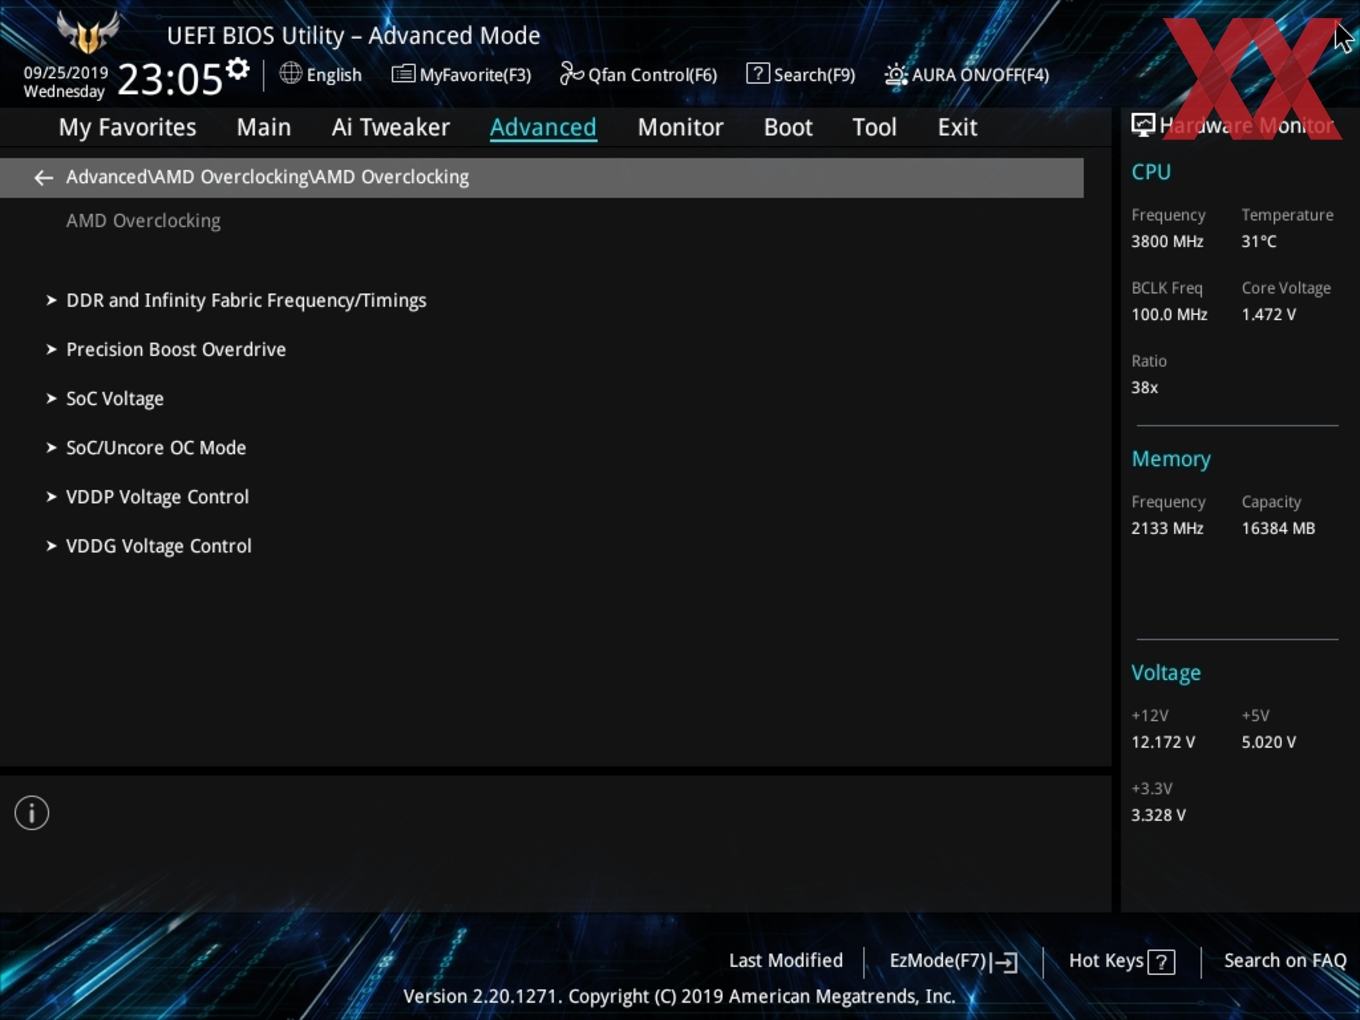Click the Search question mark icon

[x=758, y=74]
